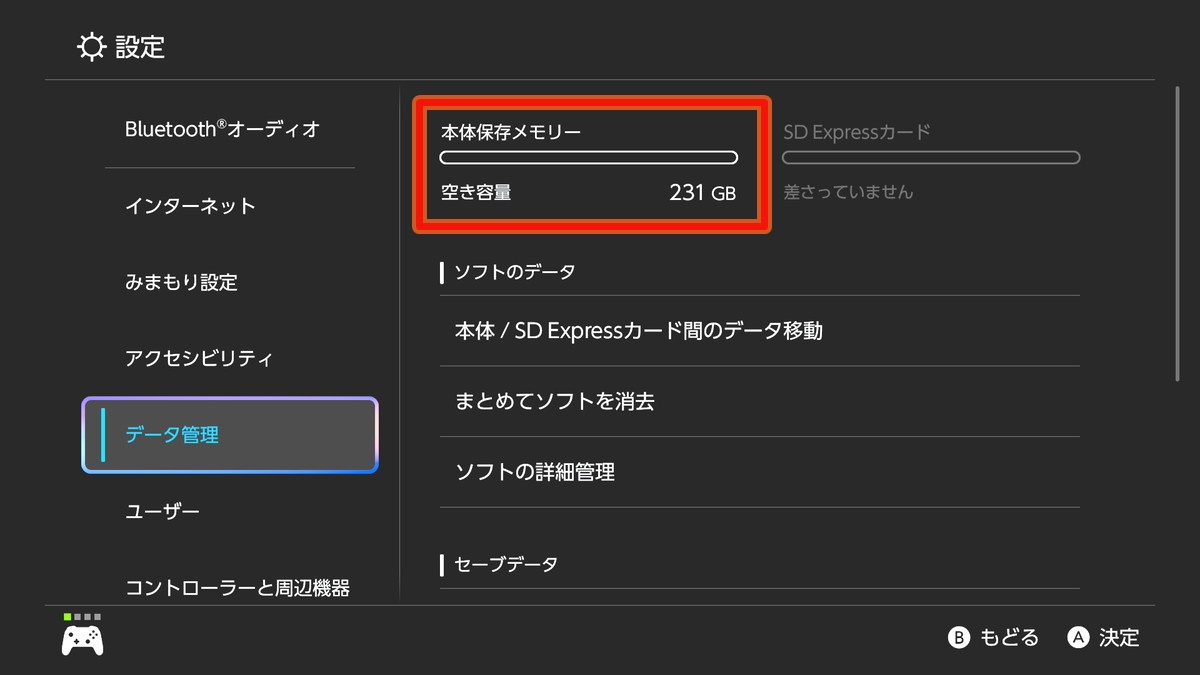
Task: Open みまもり設定 from the sidebar
Action: pos(181,282)
